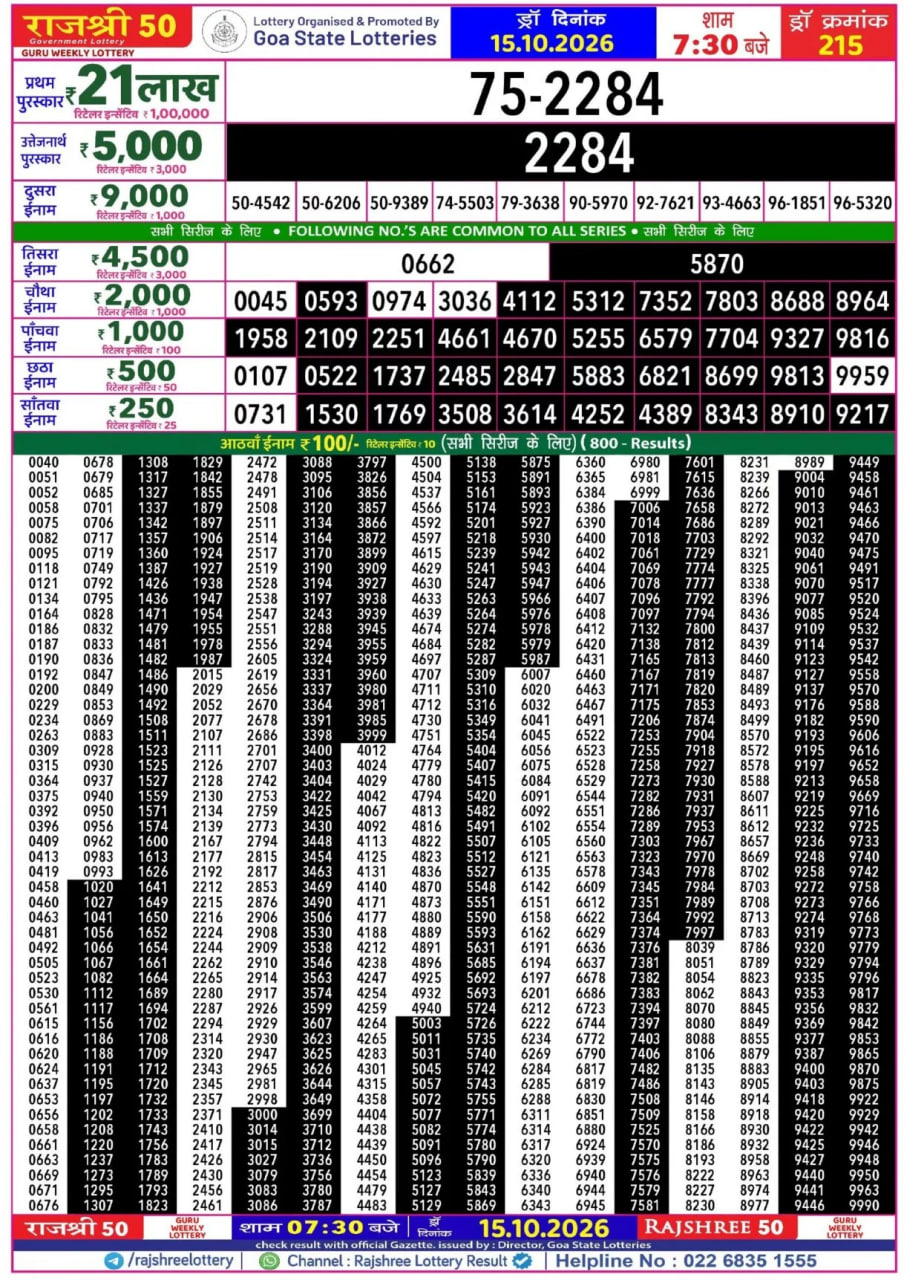The image size is (904, 1280).
Task: Select number 8989 in eighth prize table
Action: click(809, 461)
